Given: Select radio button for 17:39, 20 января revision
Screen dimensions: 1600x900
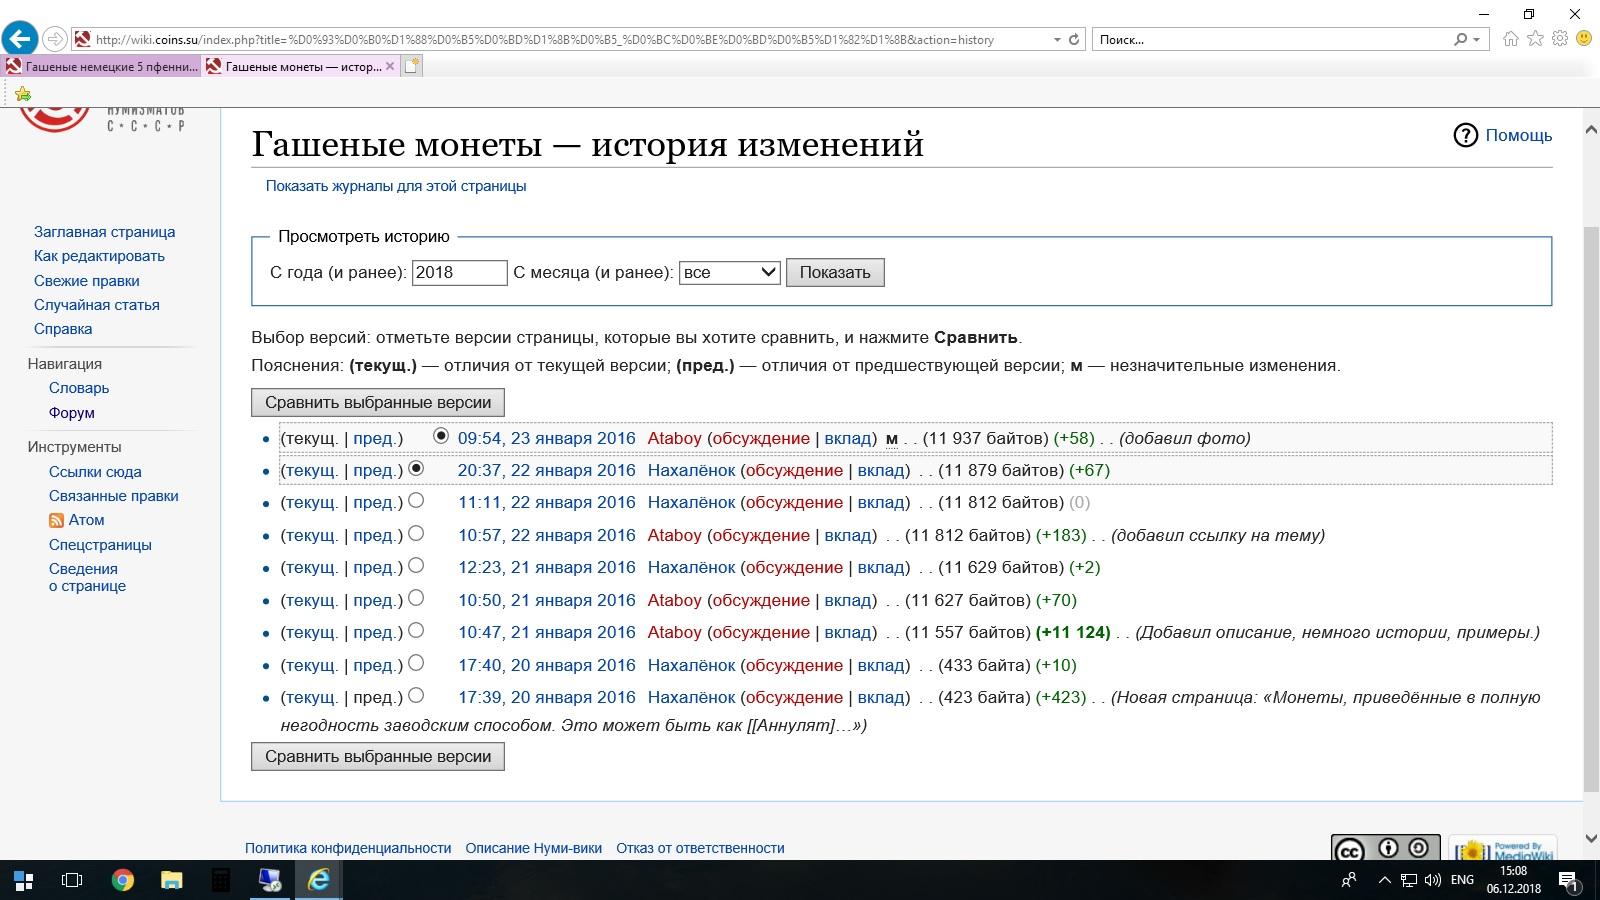Looking at the screenshot, I should (416, 695).
